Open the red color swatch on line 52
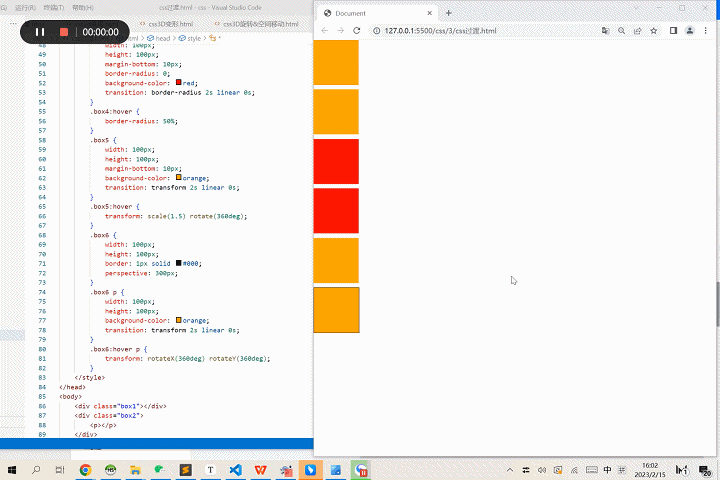The image size is (720, 480). coord(179,82)
